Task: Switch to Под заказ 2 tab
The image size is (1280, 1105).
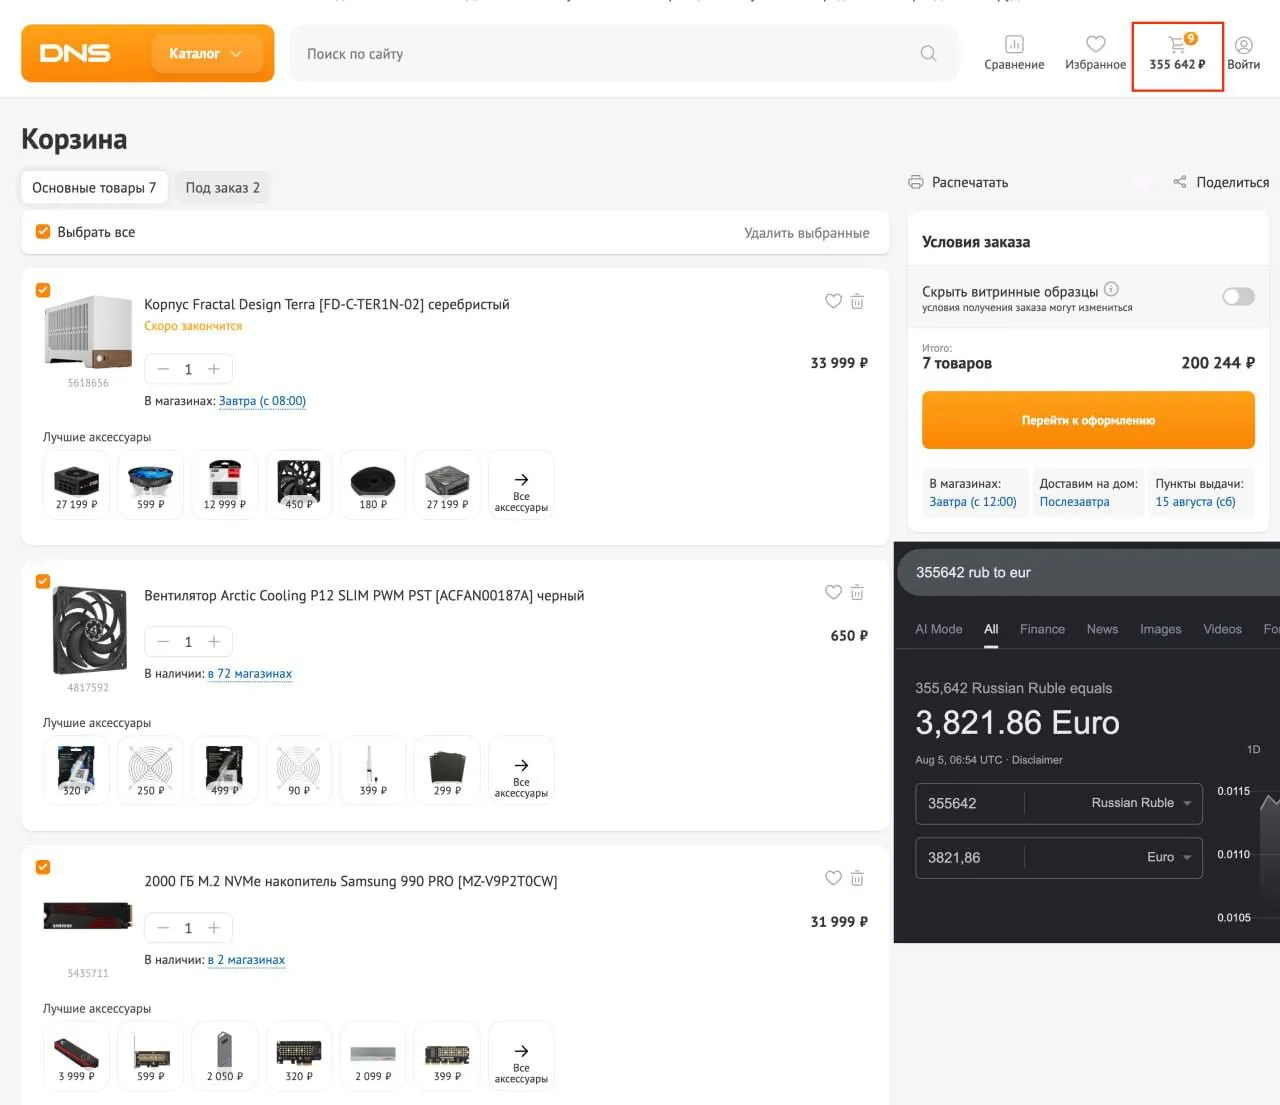Action: click(223, 188)
